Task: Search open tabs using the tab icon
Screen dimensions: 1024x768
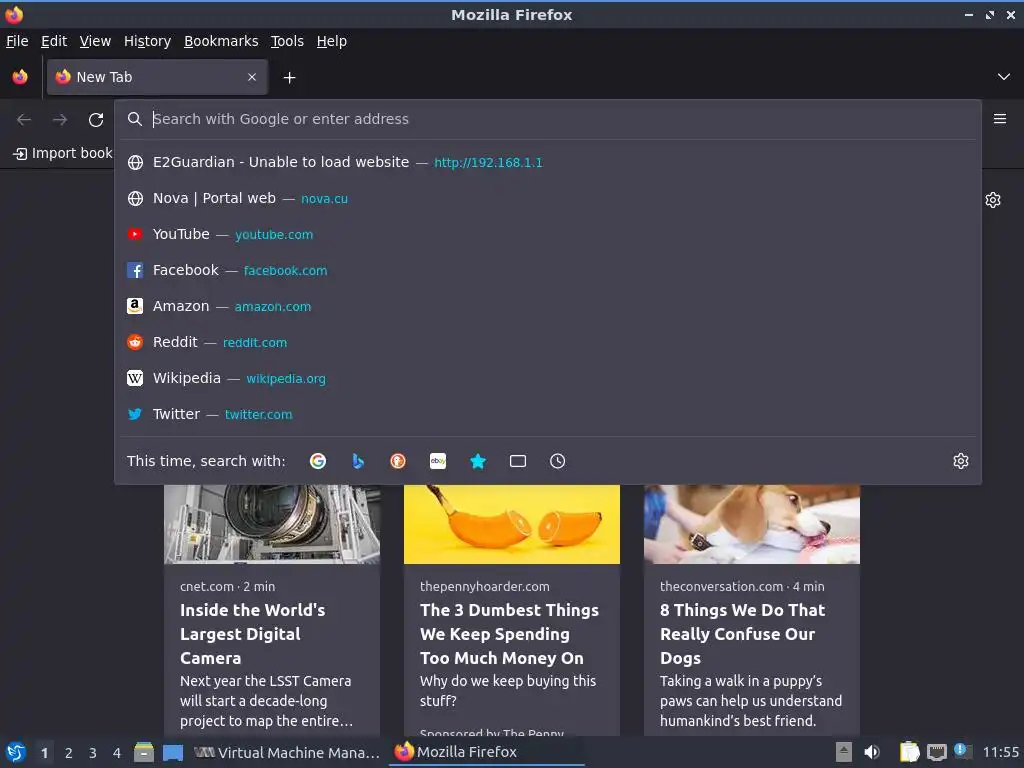Action: [x=518, y=461]
